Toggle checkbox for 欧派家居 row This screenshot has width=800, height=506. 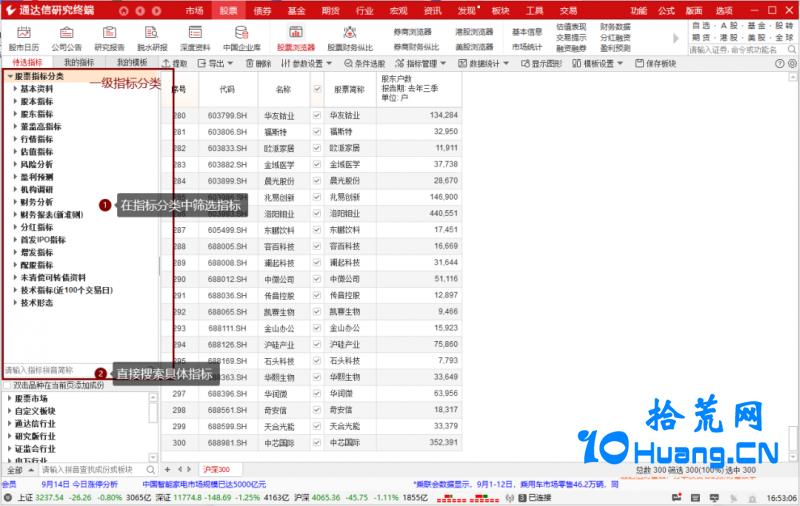(x=317, y=148)
